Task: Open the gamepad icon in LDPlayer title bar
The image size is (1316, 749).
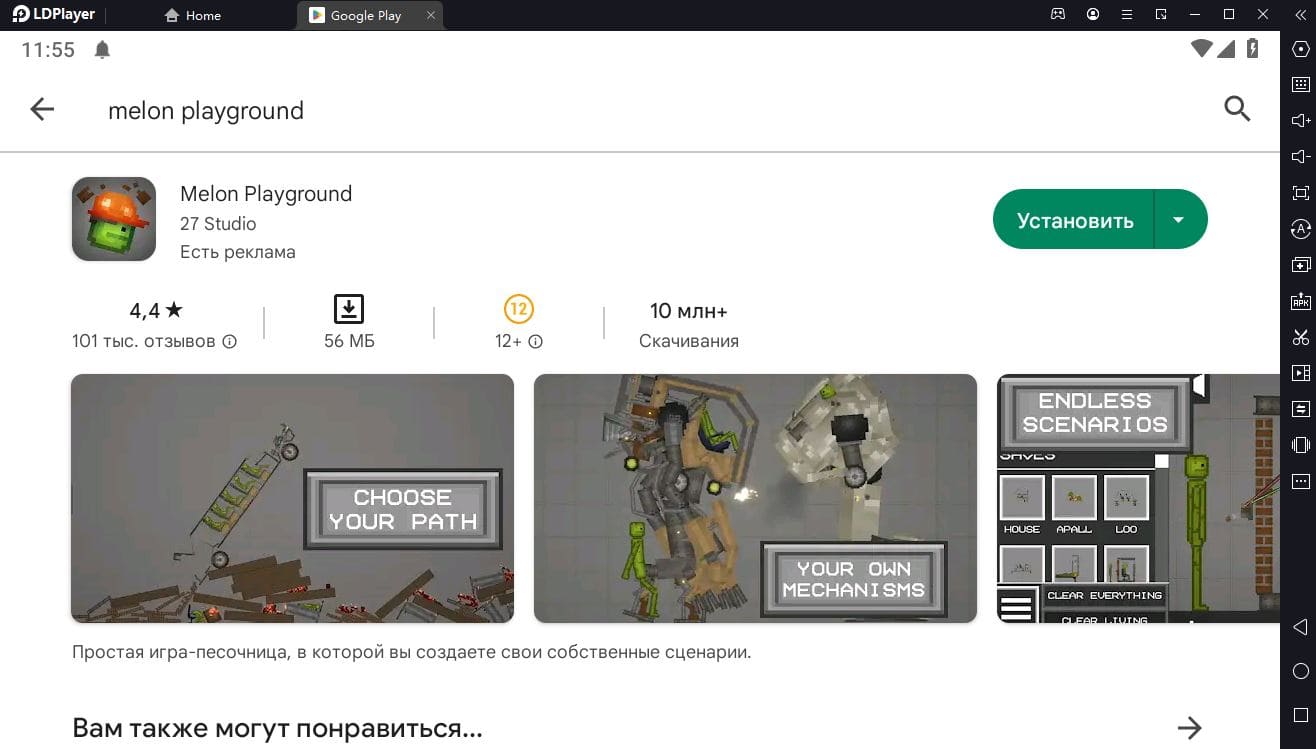Action: [x=1058, y=14]
